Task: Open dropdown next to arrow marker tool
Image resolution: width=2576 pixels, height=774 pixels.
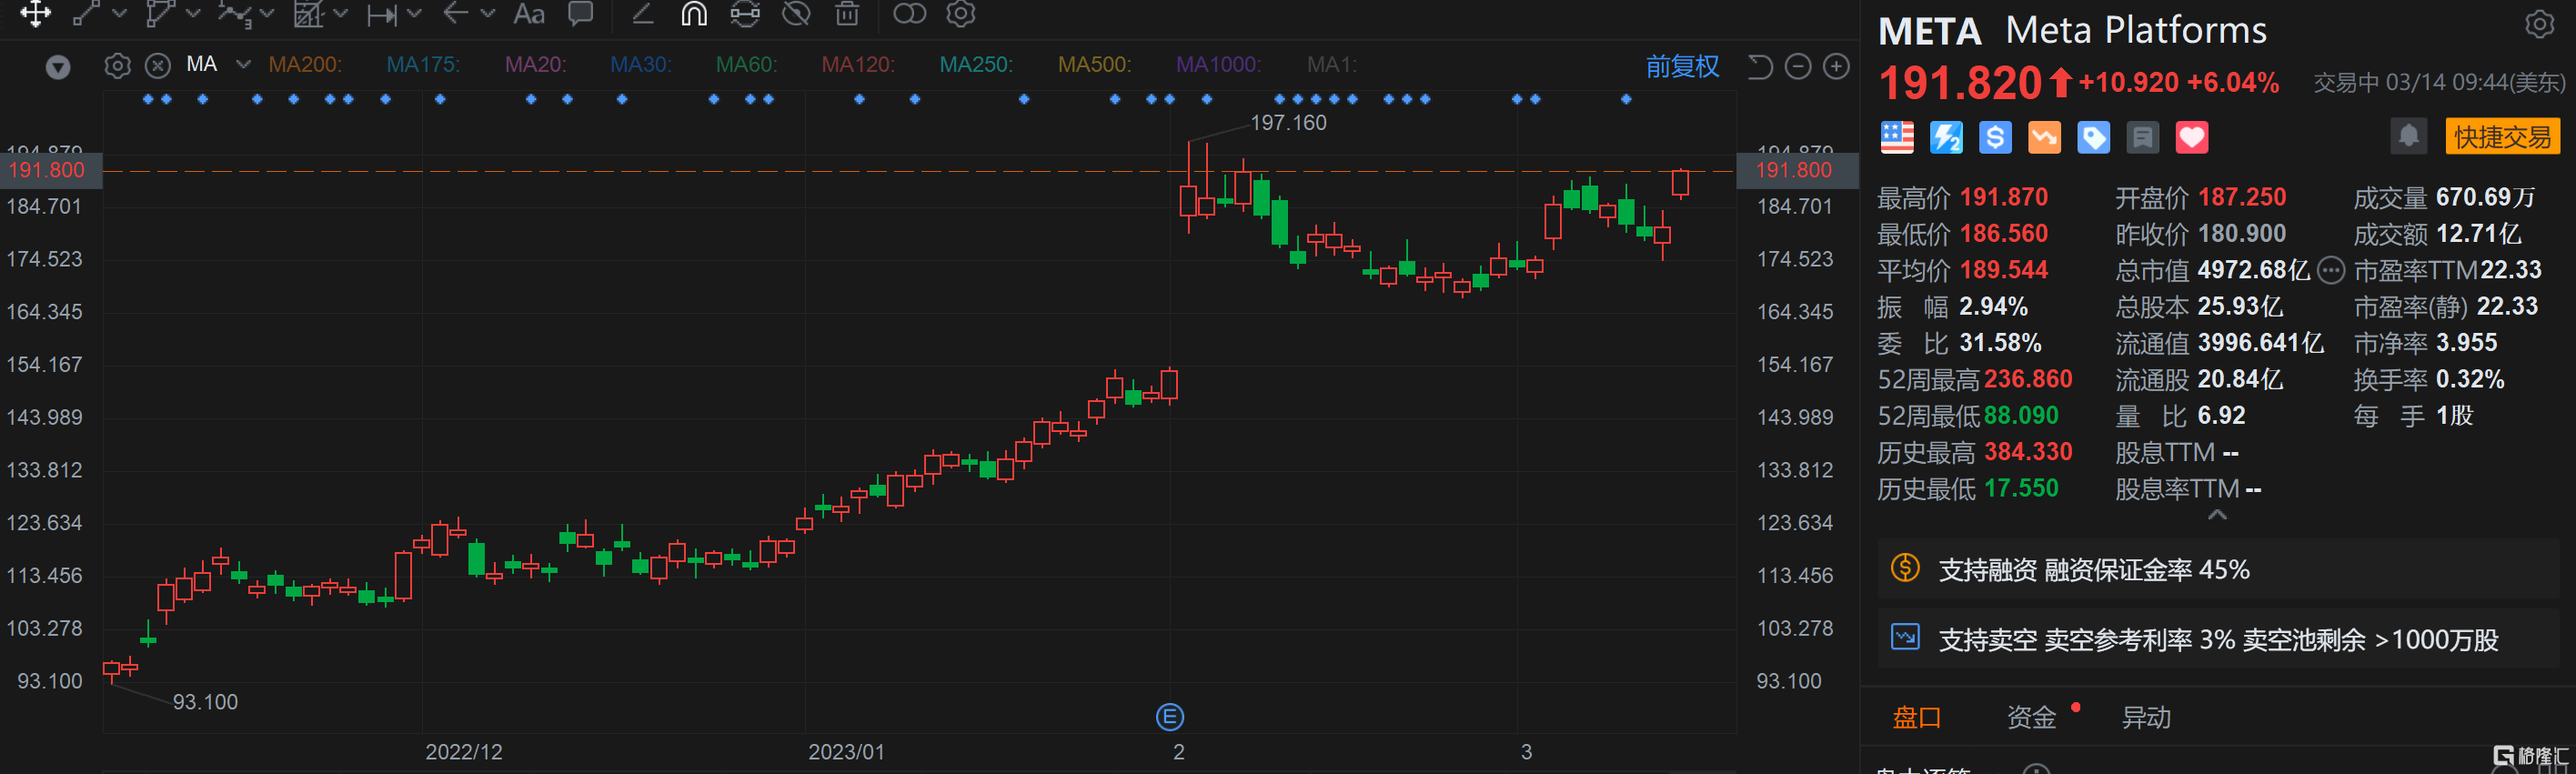Action: [x=487, y=13]
